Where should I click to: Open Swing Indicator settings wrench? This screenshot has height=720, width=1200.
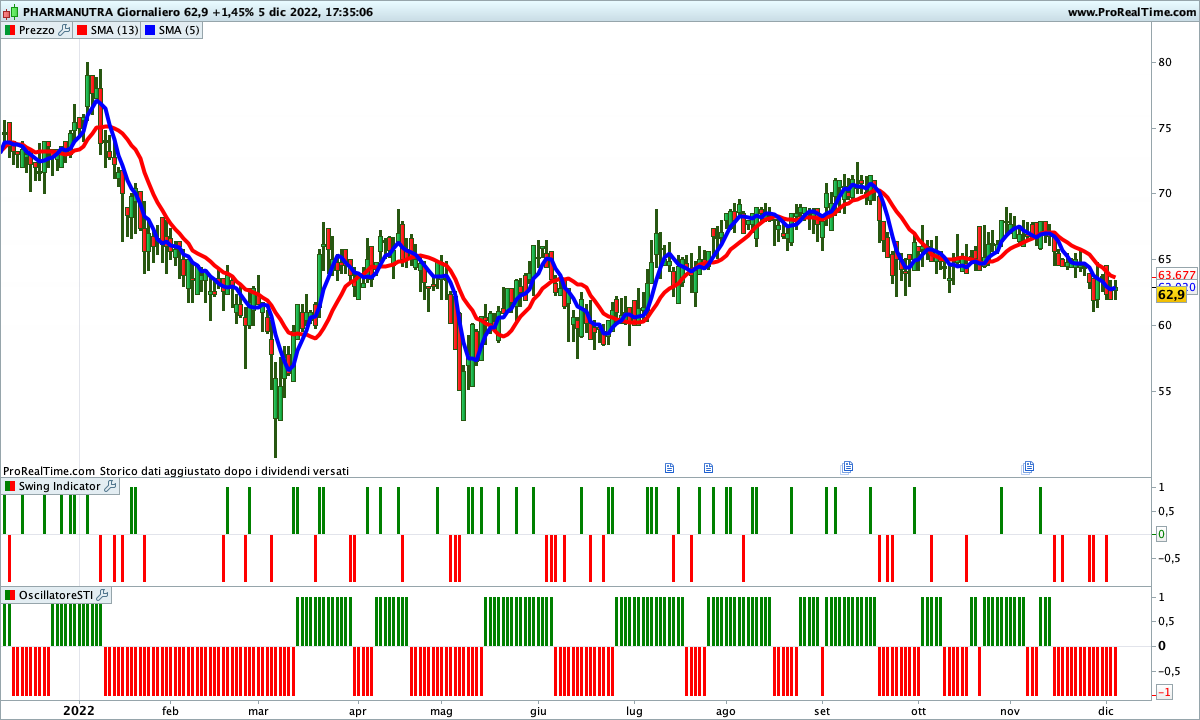pyautogui.click(x=110, y=486)
